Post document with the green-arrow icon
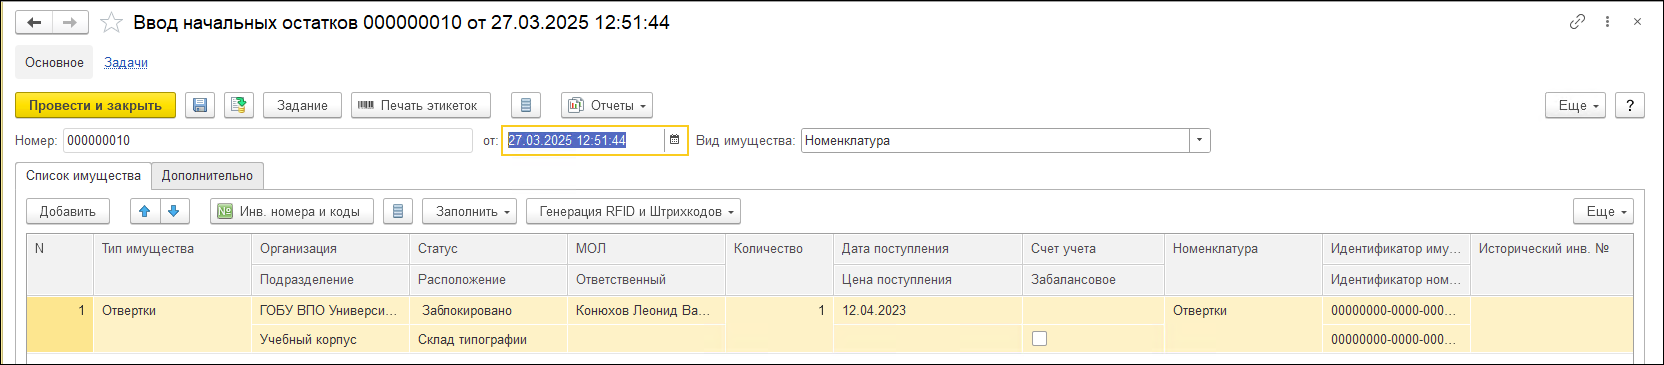 238,105
